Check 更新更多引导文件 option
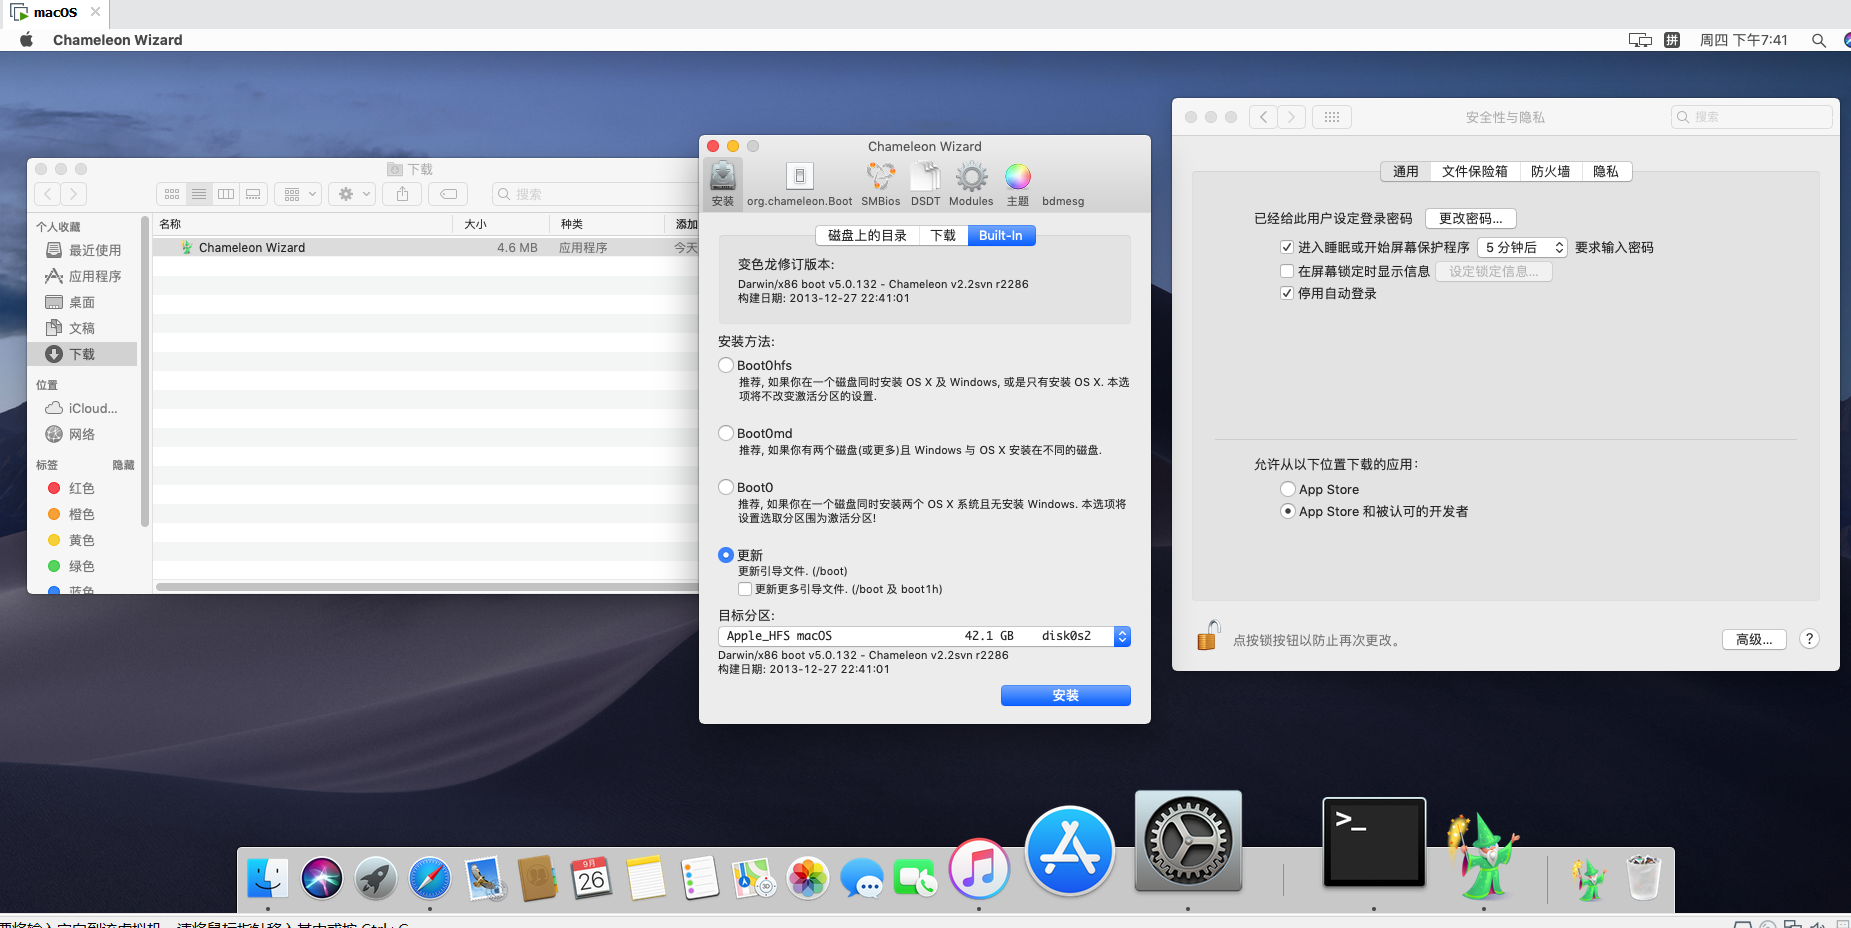 [x=745, y=588]
